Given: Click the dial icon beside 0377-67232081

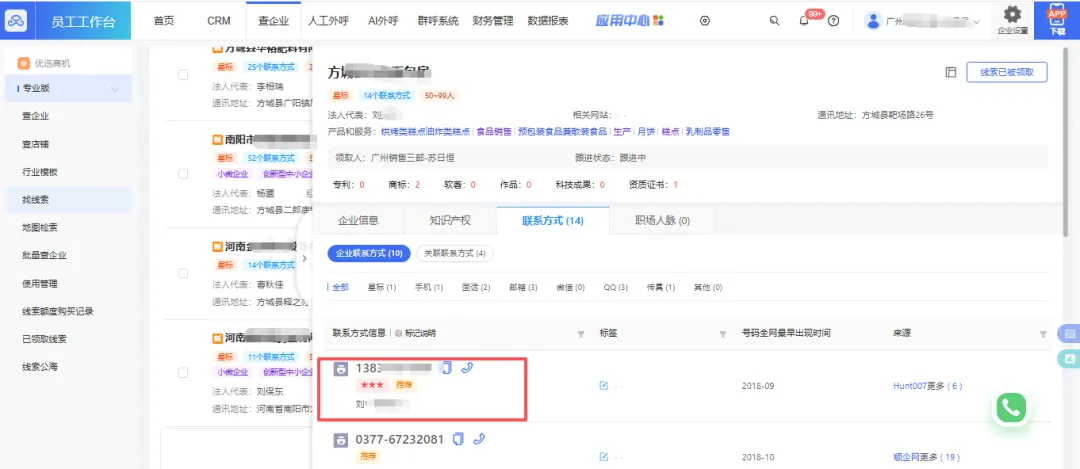Looking at the screenshot, I should coord(479,439).
